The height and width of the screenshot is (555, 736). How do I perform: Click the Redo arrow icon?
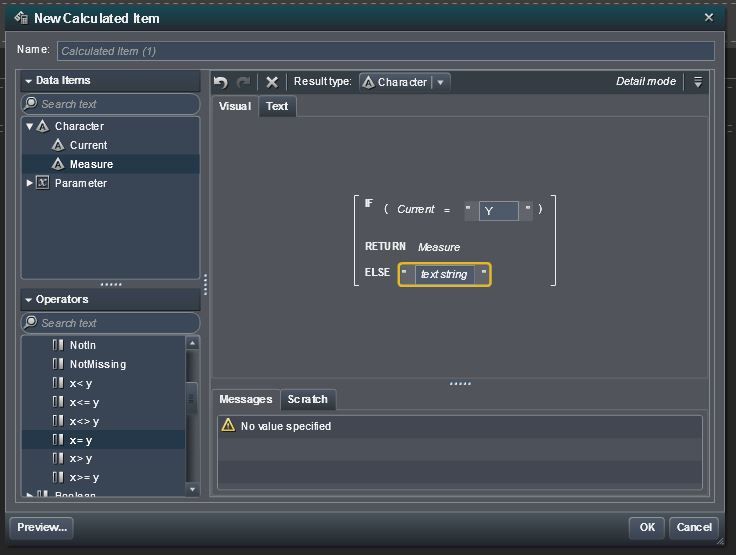243,82
